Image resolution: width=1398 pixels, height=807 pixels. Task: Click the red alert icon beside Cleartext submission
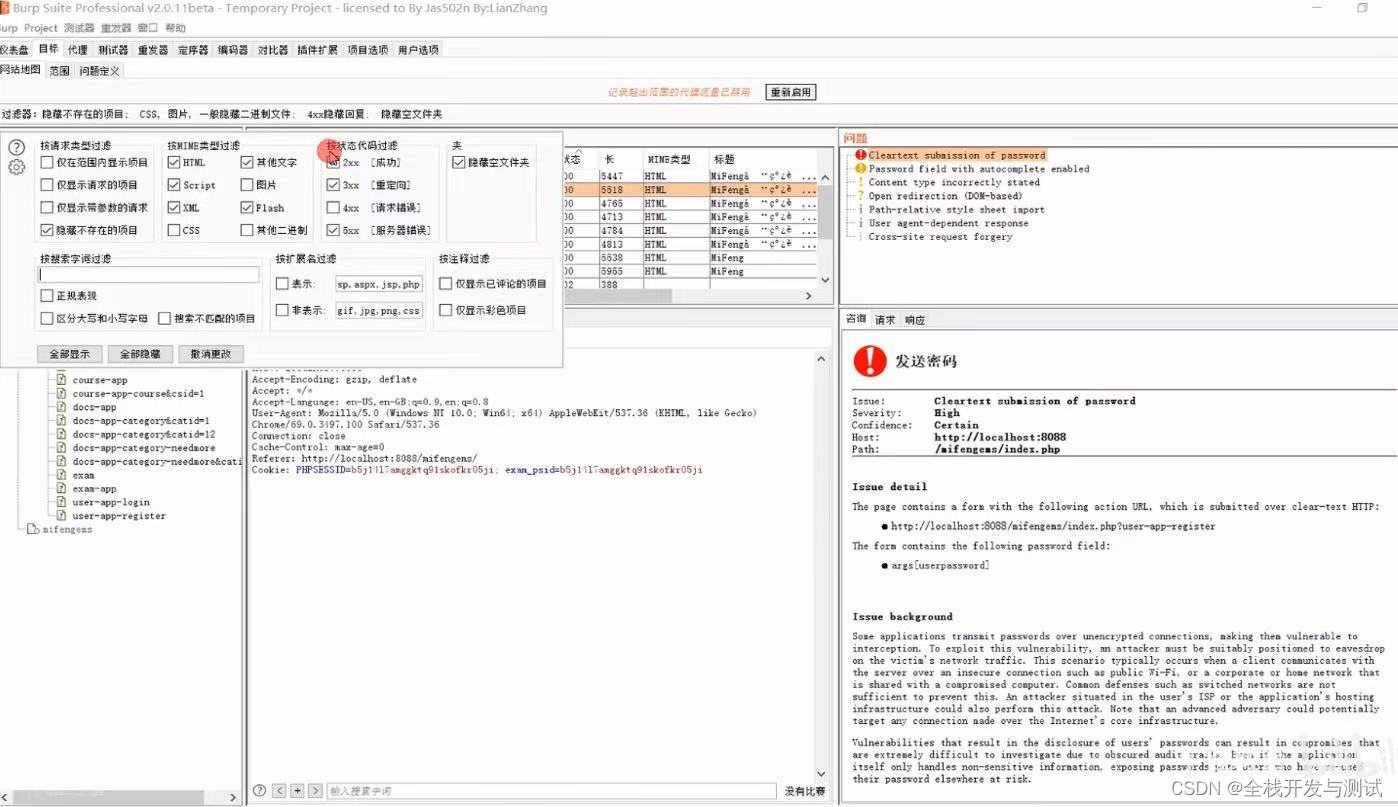[860, 155]
